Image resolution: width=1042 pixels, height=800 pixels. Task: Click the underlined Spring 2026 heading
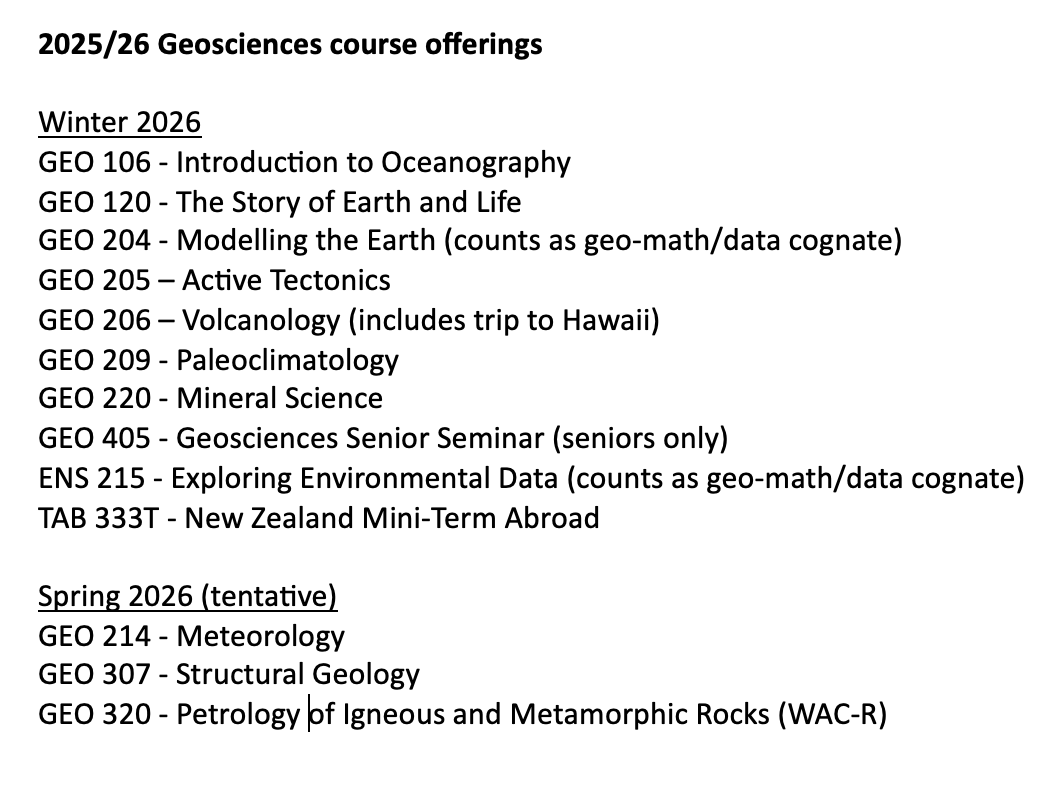click(x=187, y=597)
